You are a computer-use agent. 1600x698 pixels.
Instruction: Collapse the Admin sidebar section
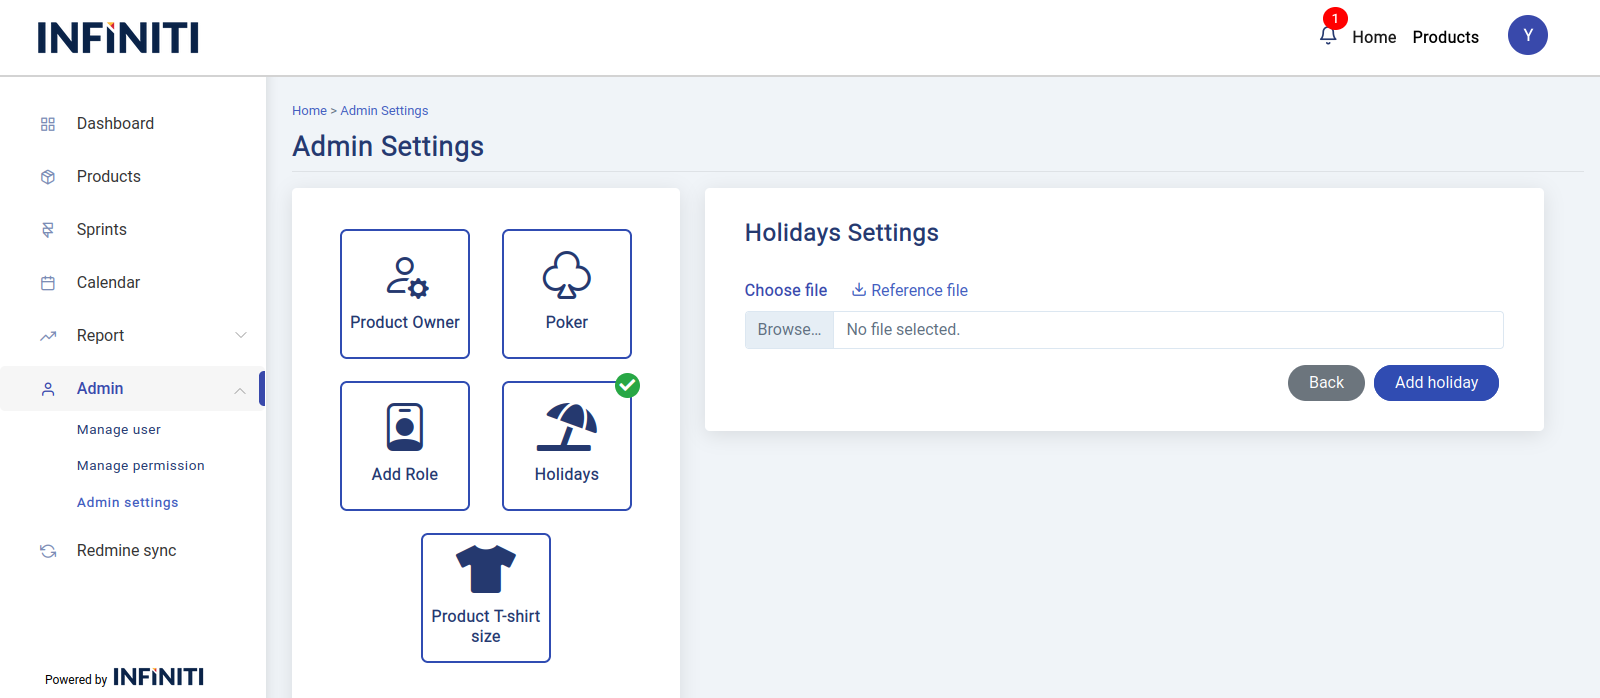[240, 390]
